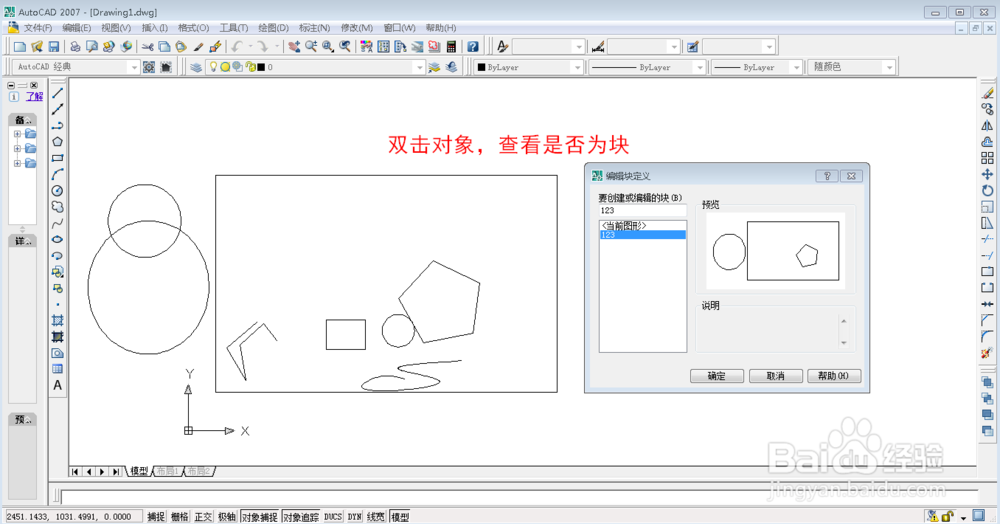
Task: Open the ByLayer lineweight dropdown
Action: pyautogui.click(x=796, y=67)
